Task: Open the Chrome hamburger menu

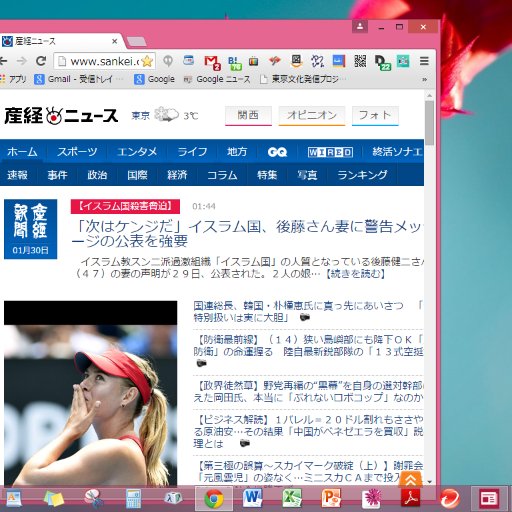Action: (424, 61)
